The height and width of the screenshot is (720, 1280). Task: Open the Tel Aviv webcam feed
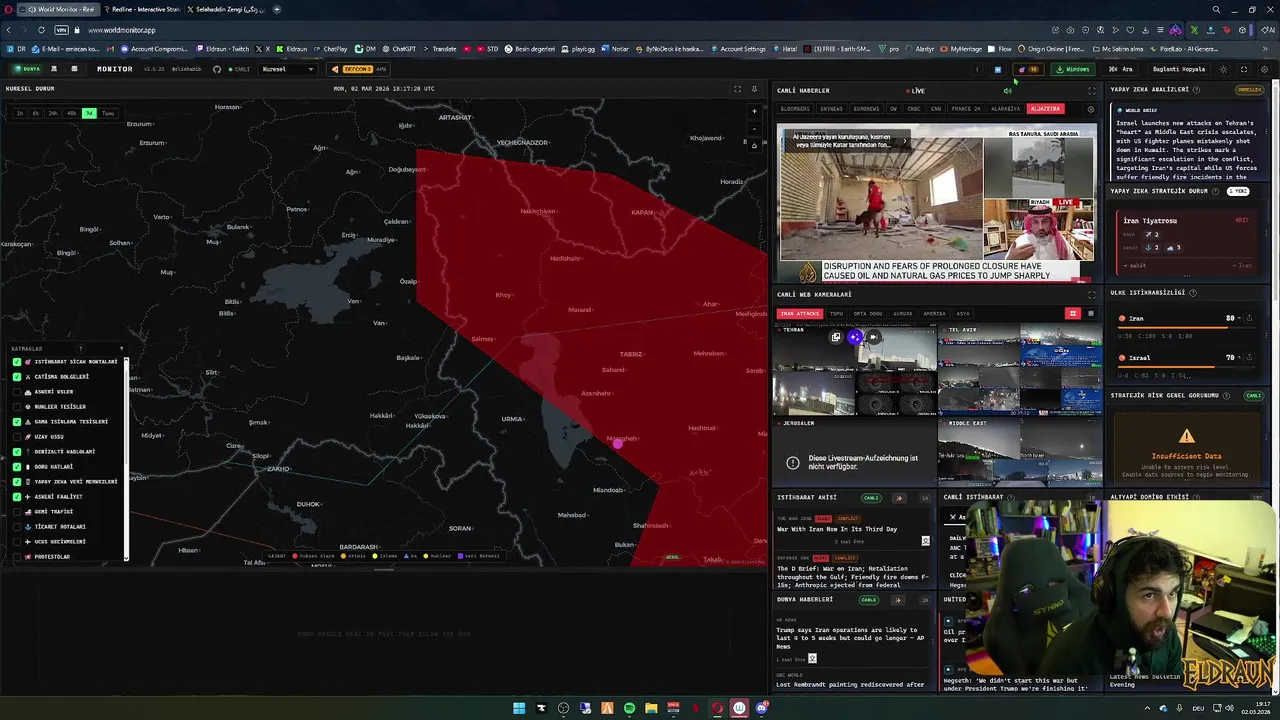click(1019, 370)
